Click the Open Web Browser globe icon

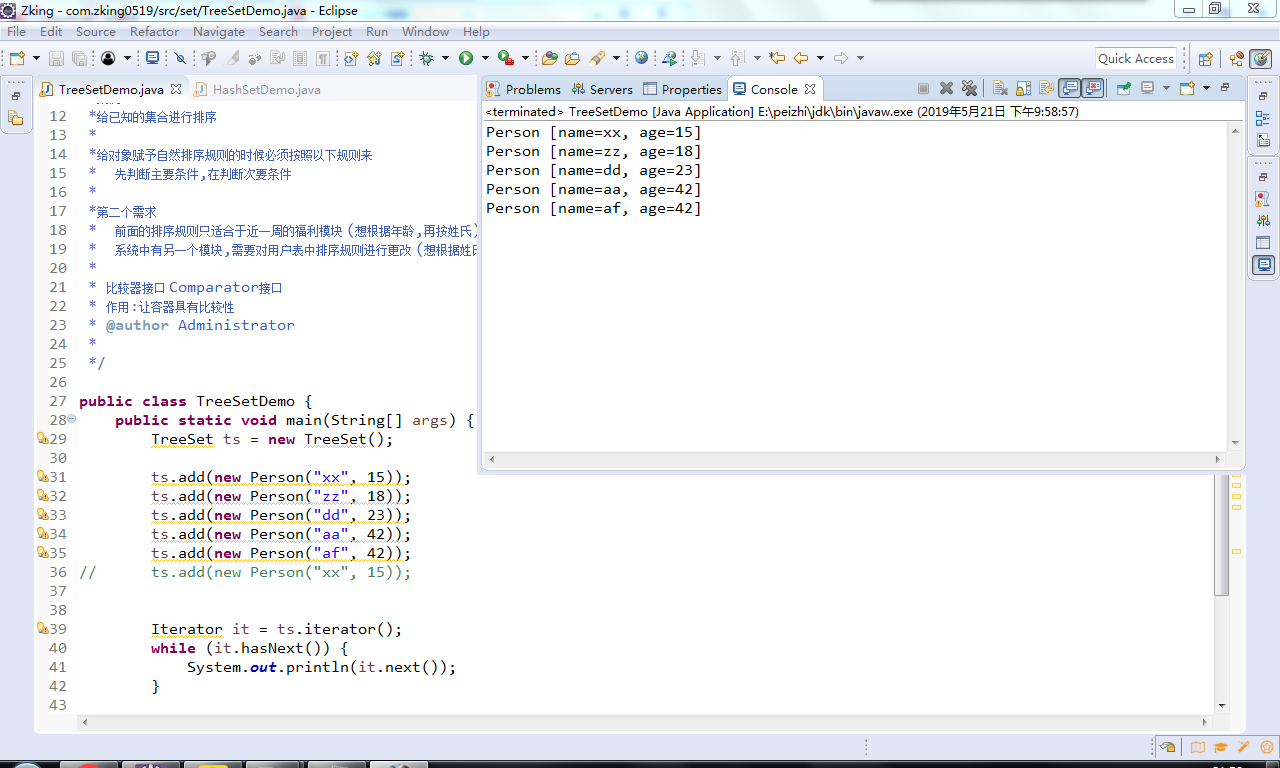641,58
